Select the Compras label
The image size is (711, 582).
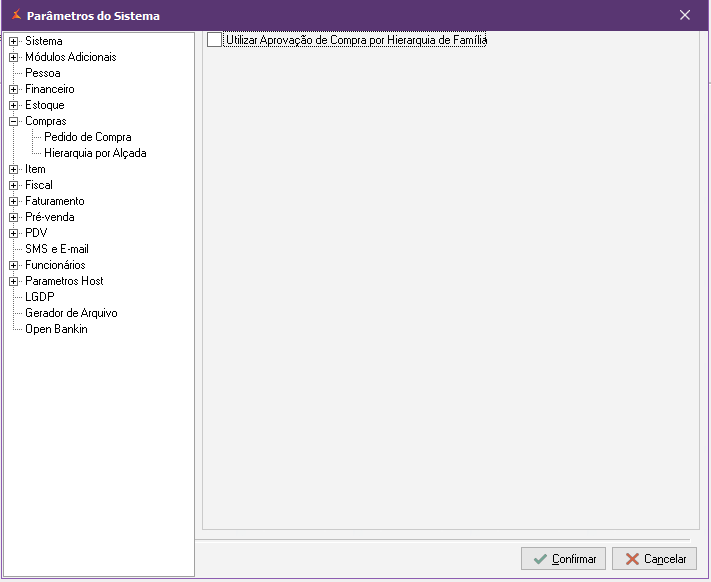(45, 121)
